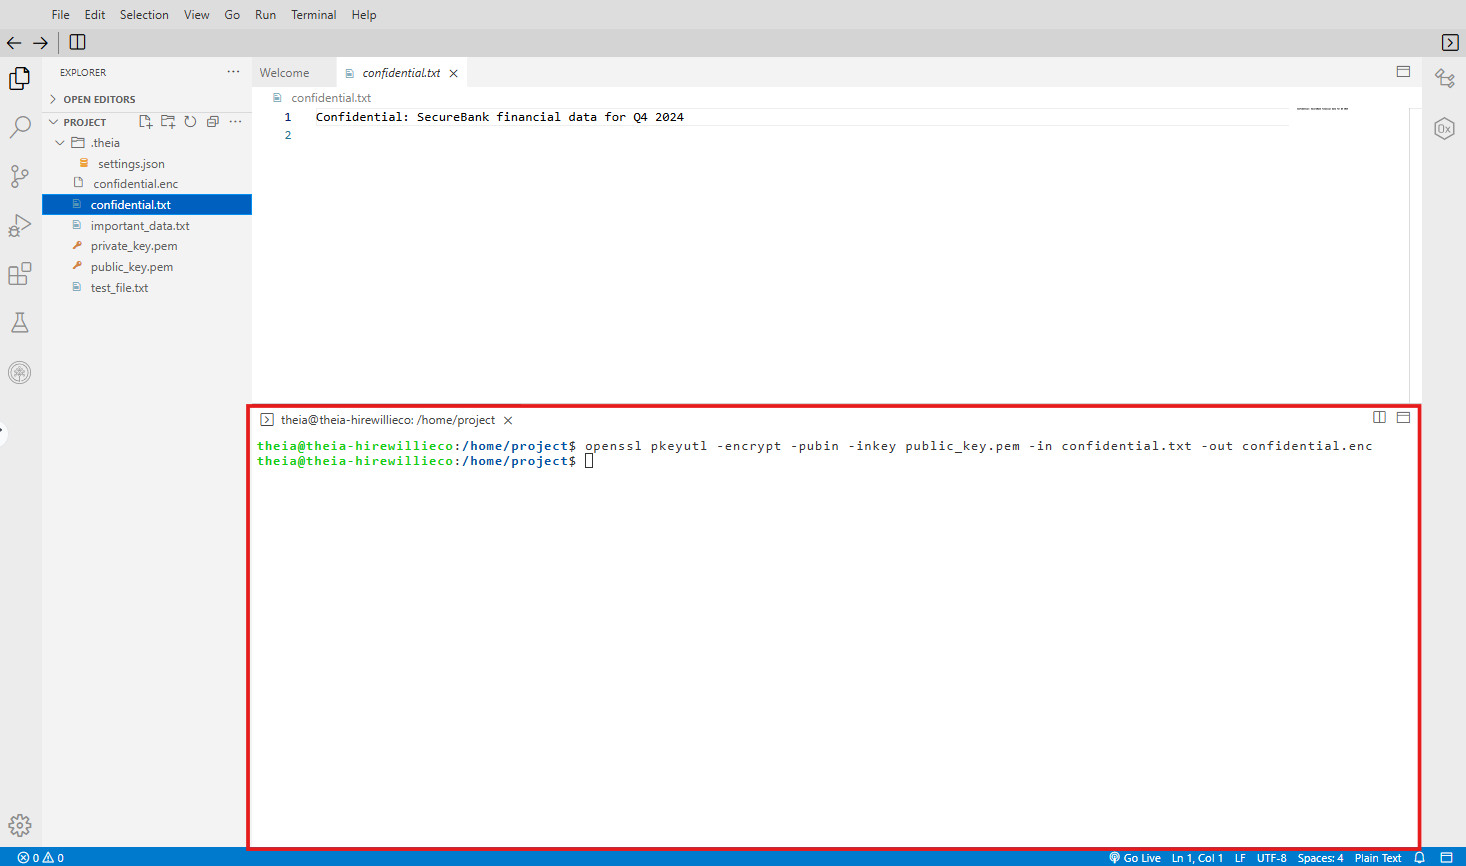Open the Terminal menu

pyautogui.click(x=314, y=15)
